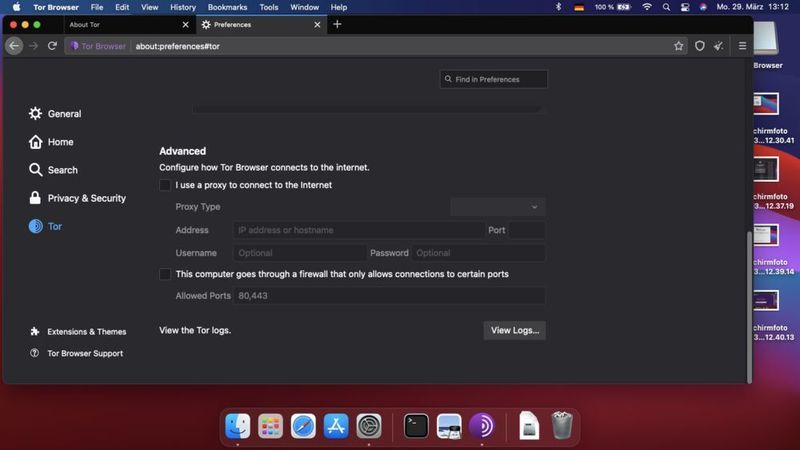This screenshot has width=800, height=450.
Task: Click the menu bar clock Mo. 29. März
Action: coord(753,7)
